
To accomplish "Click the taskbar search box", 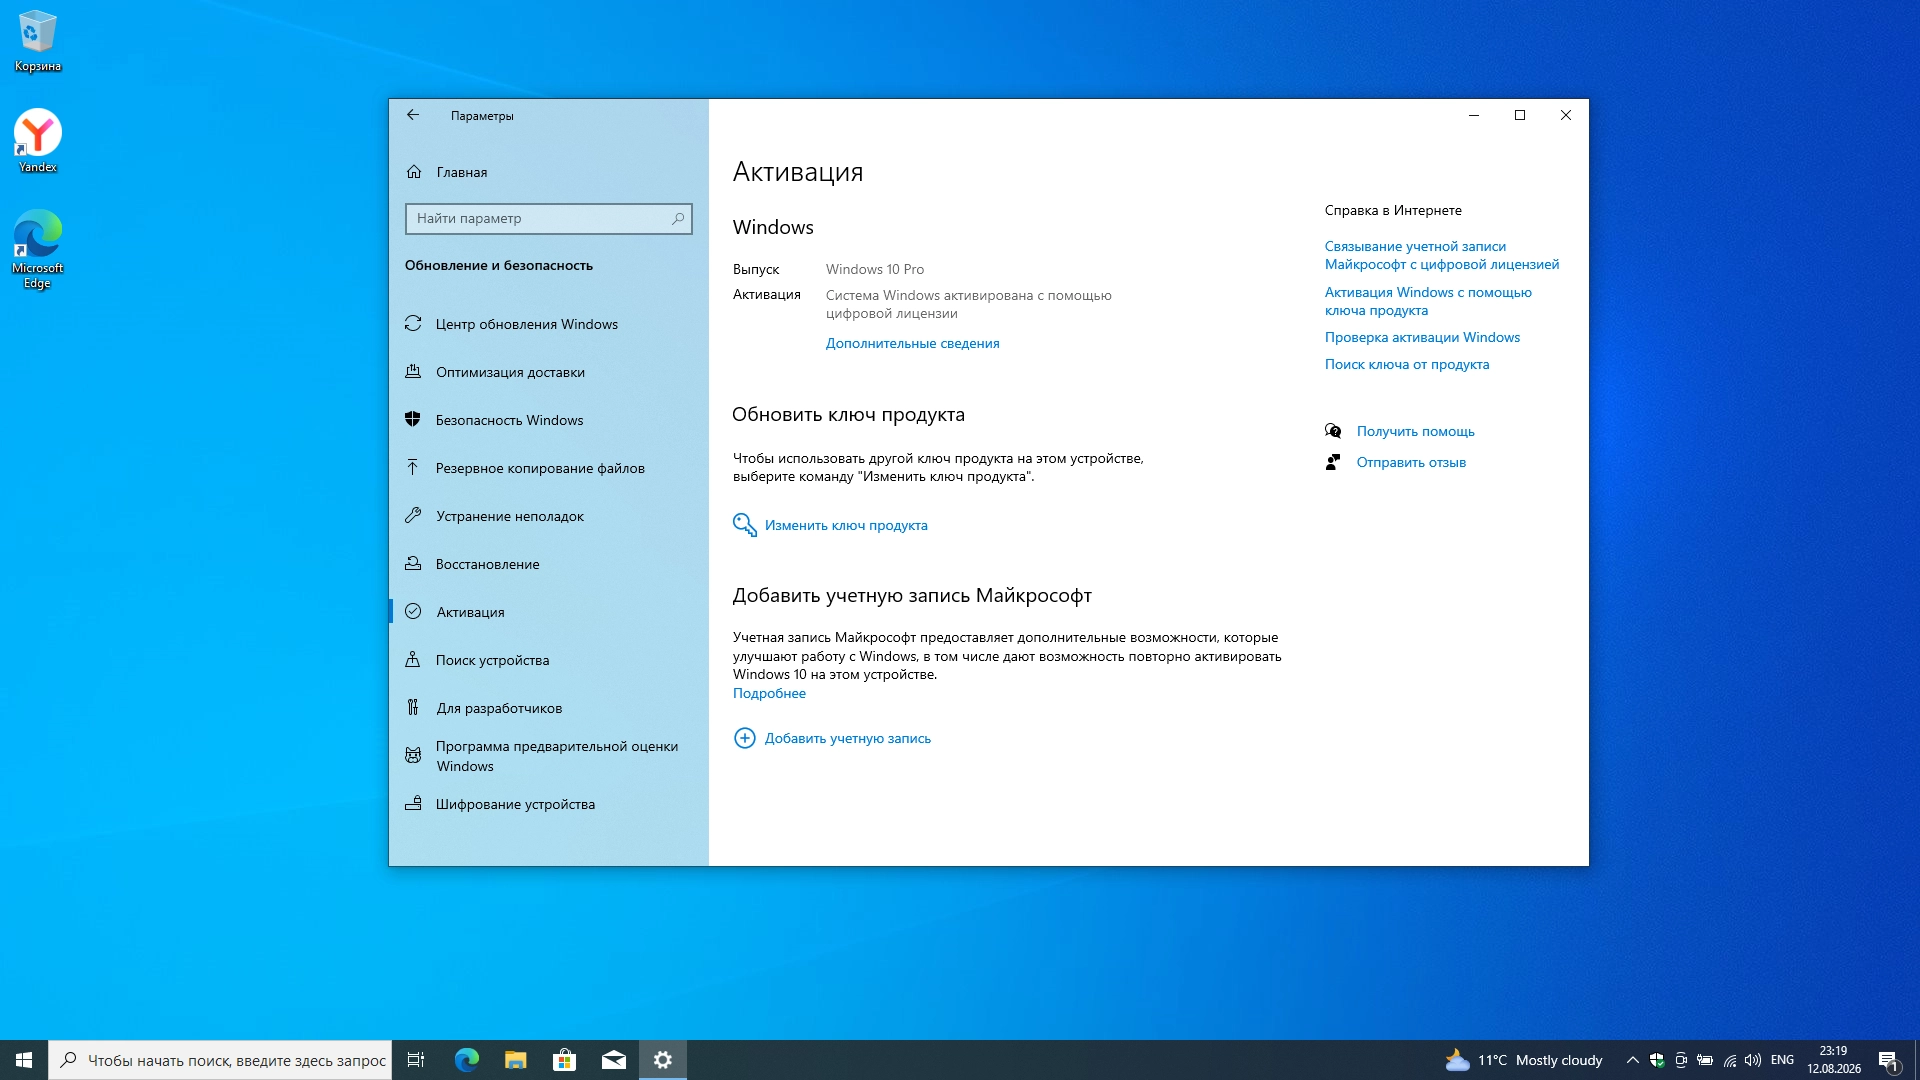I will [x=220, y=1060].
